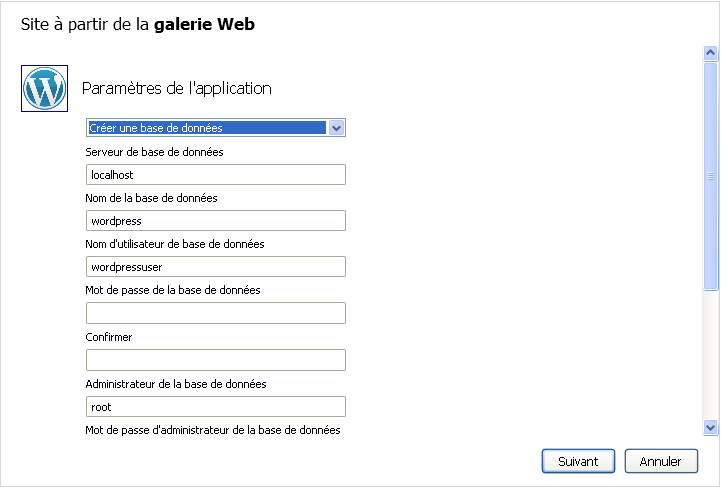Click the 'Confirmer' label text
The image size is (721, 489).
point(109,337)
